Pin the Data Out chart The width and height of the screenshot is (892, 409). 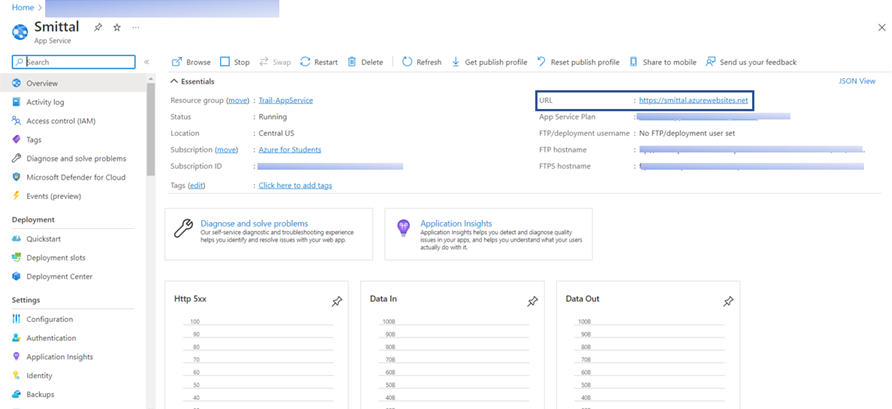pyautogui.click(x=728, y=301)
